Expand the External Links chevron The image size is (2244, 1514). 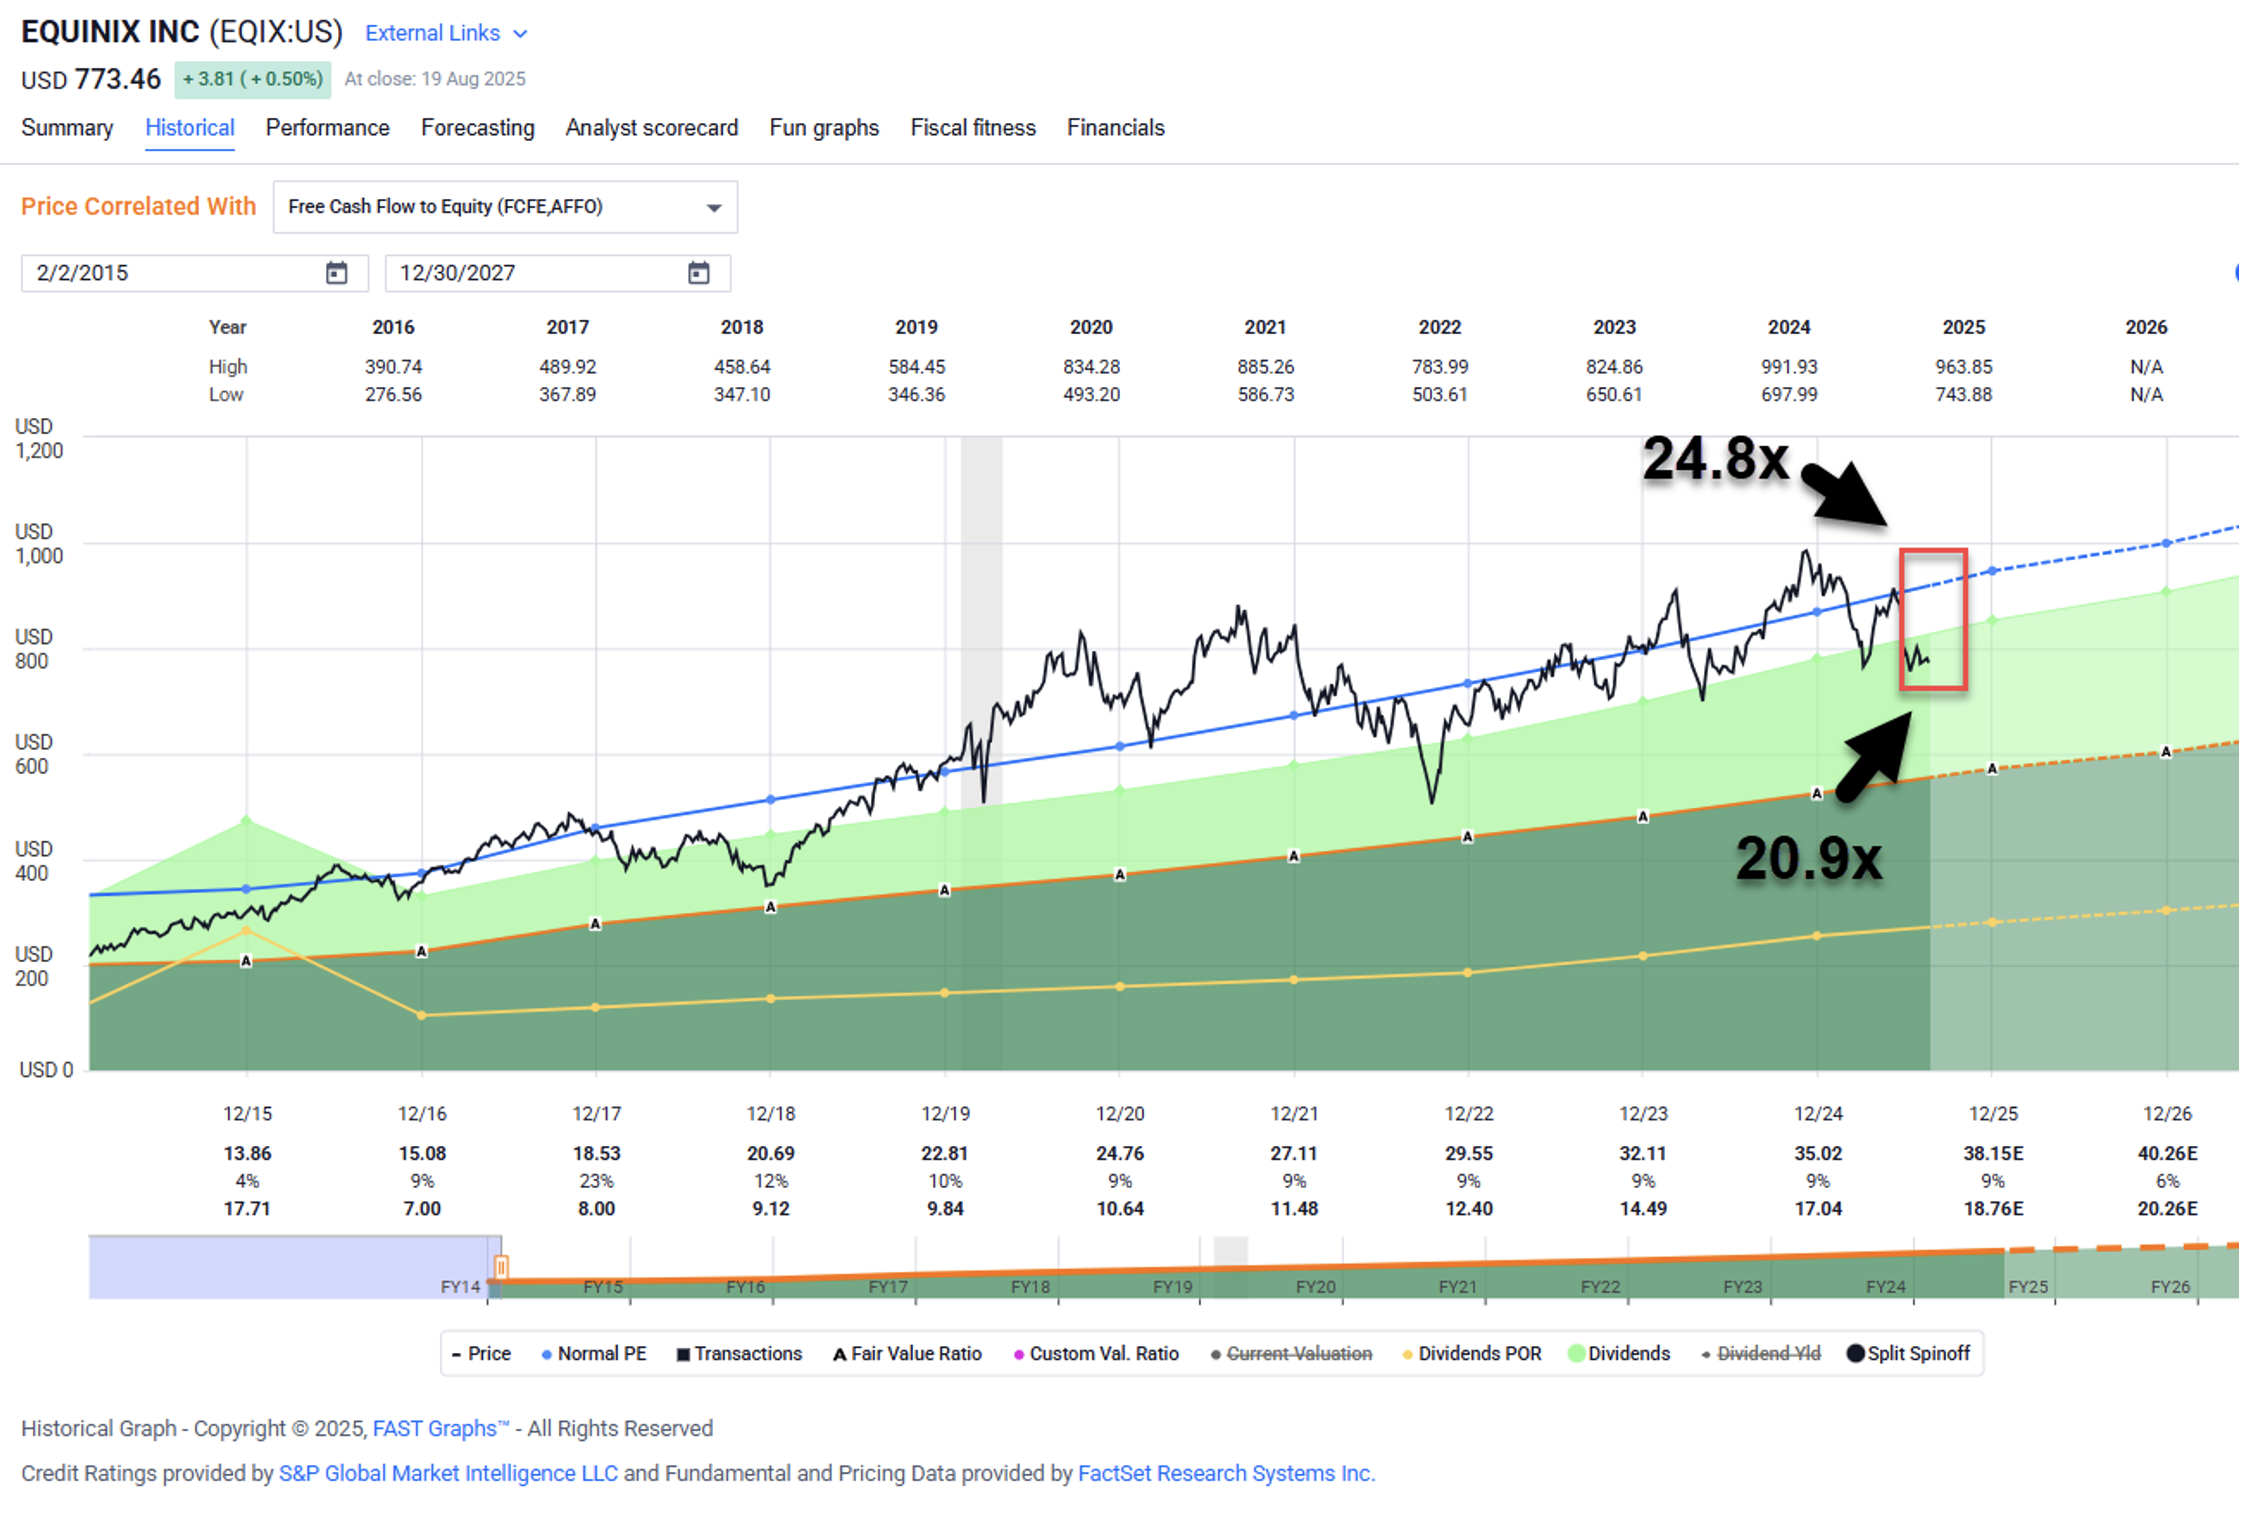click(520, 34)
